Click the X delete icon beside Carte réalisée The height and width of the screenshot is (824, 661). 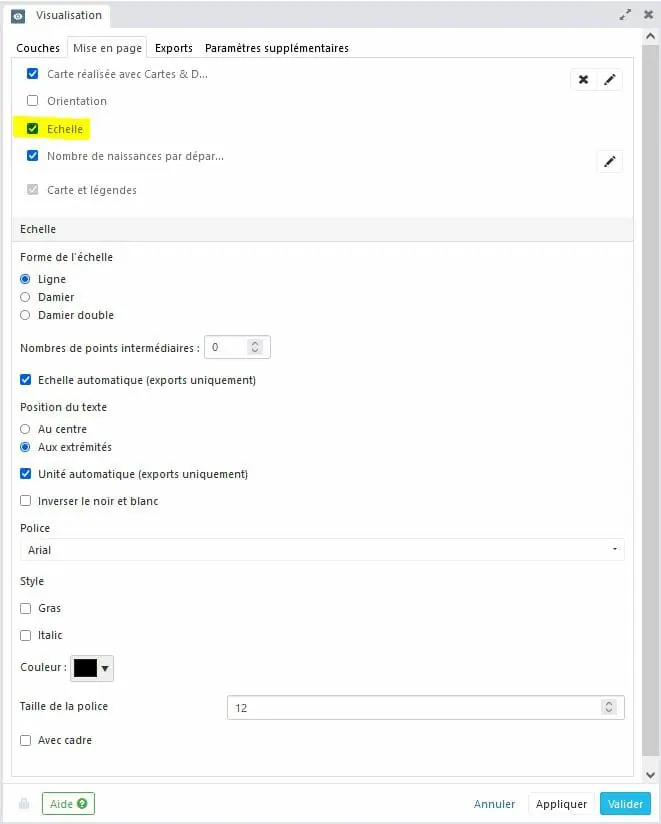point(583,80)
